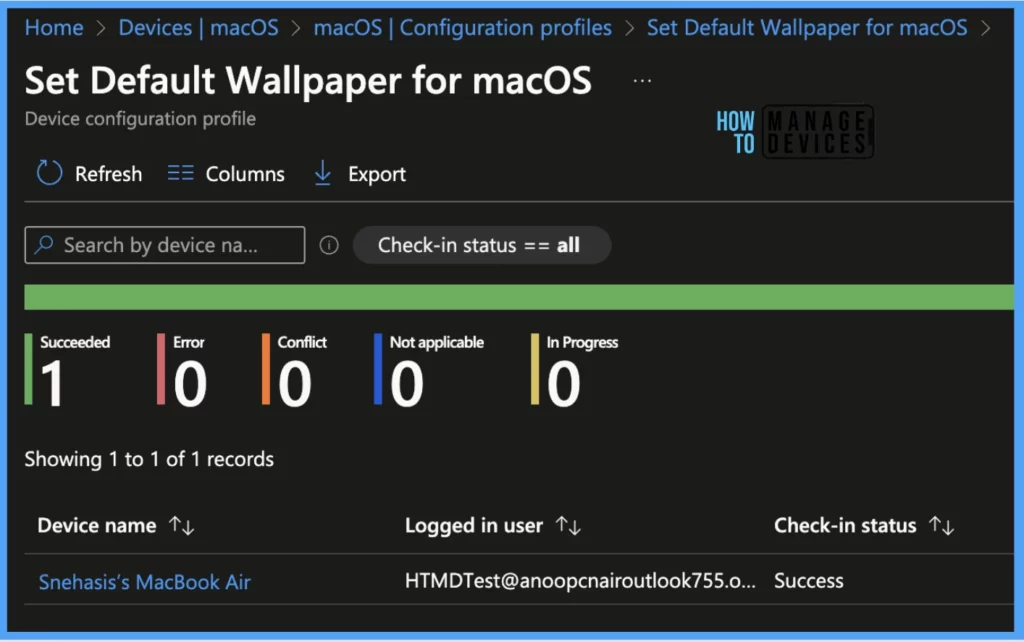Sort by Device name column arrows

click(x=182, y=525)
